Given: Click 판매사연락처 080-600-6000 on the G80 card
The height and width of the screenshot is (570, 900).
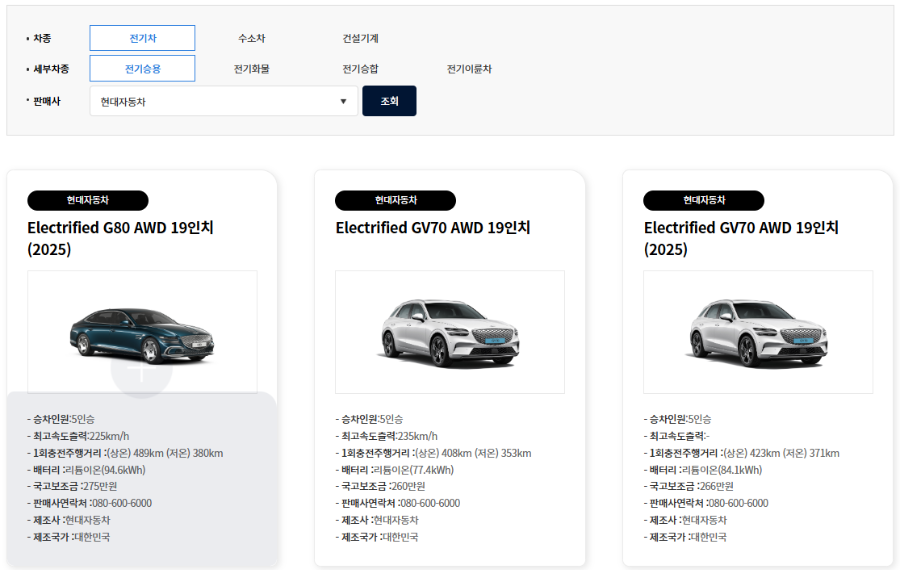Looking at the screenshot, I should [90, 503].
